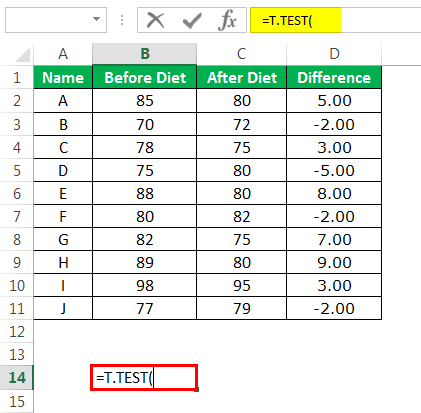Viewport: 421px width, 413px height.
Task: Click the After Diet header cell
Action: [x=242, y=78]
